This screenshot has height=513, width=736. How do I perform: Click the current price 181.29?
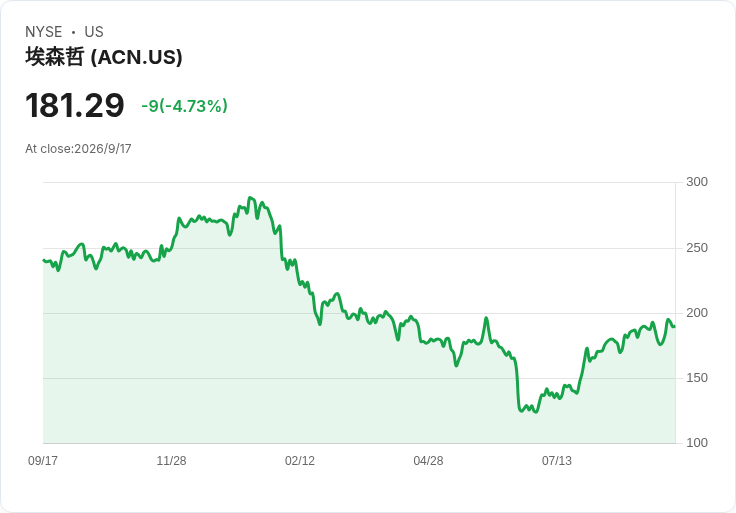75,105
